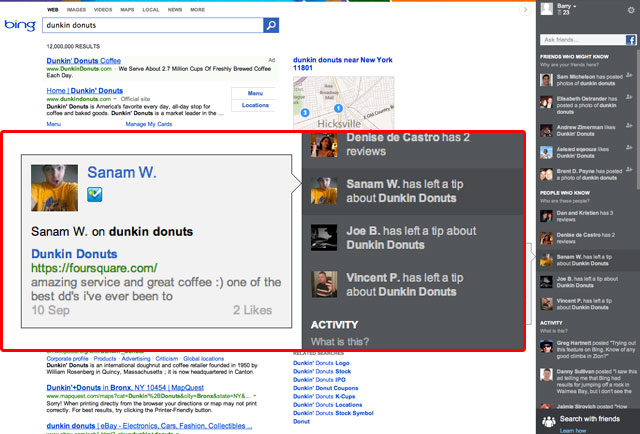Click Sanam W. name in popup card
Viewport: 640px width, 434px height.
(x=122, y=172)
